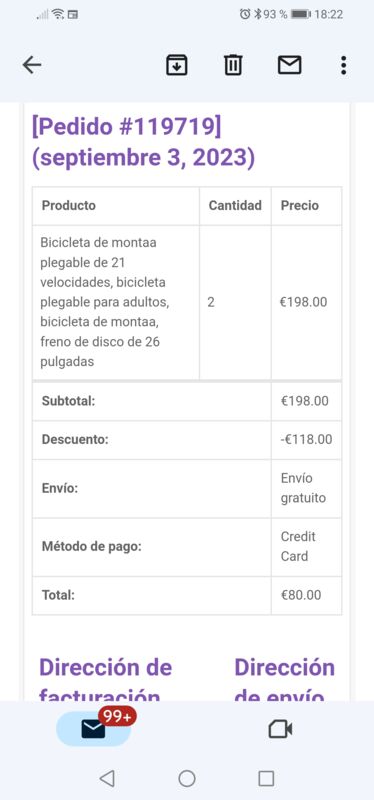Tap the Total €80.00 amount cell

(x=307, y=595)
